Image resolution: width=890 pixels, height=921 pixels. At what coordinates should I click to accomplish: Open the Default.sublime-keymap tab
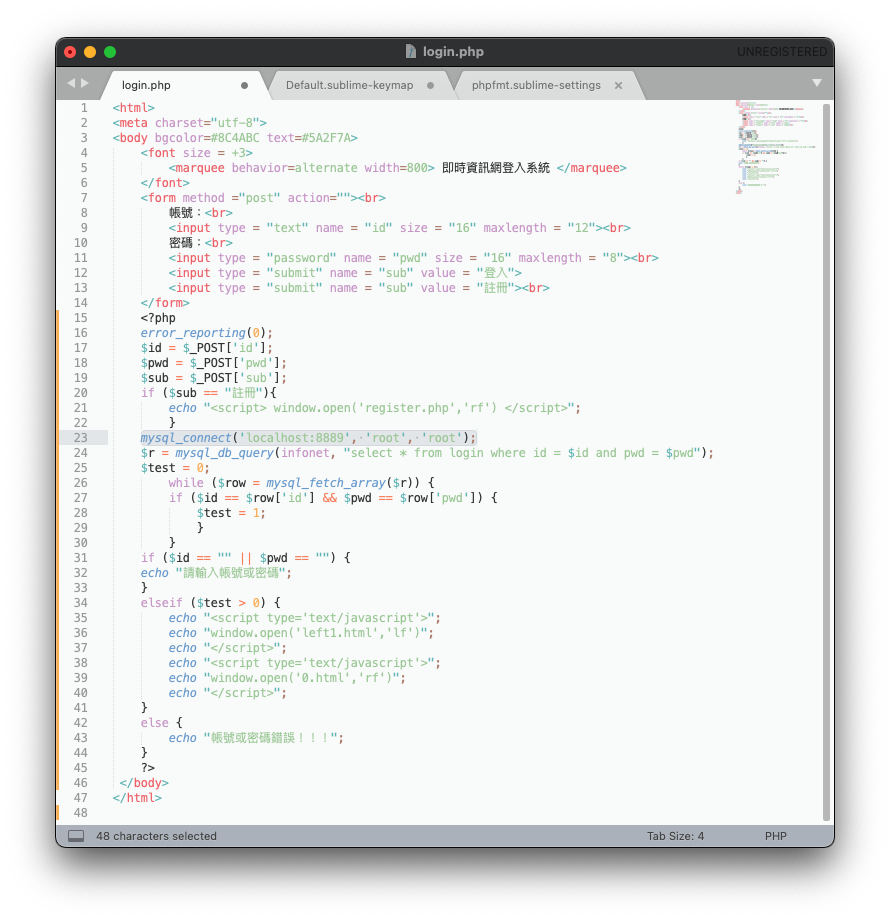tap(350, 85)
